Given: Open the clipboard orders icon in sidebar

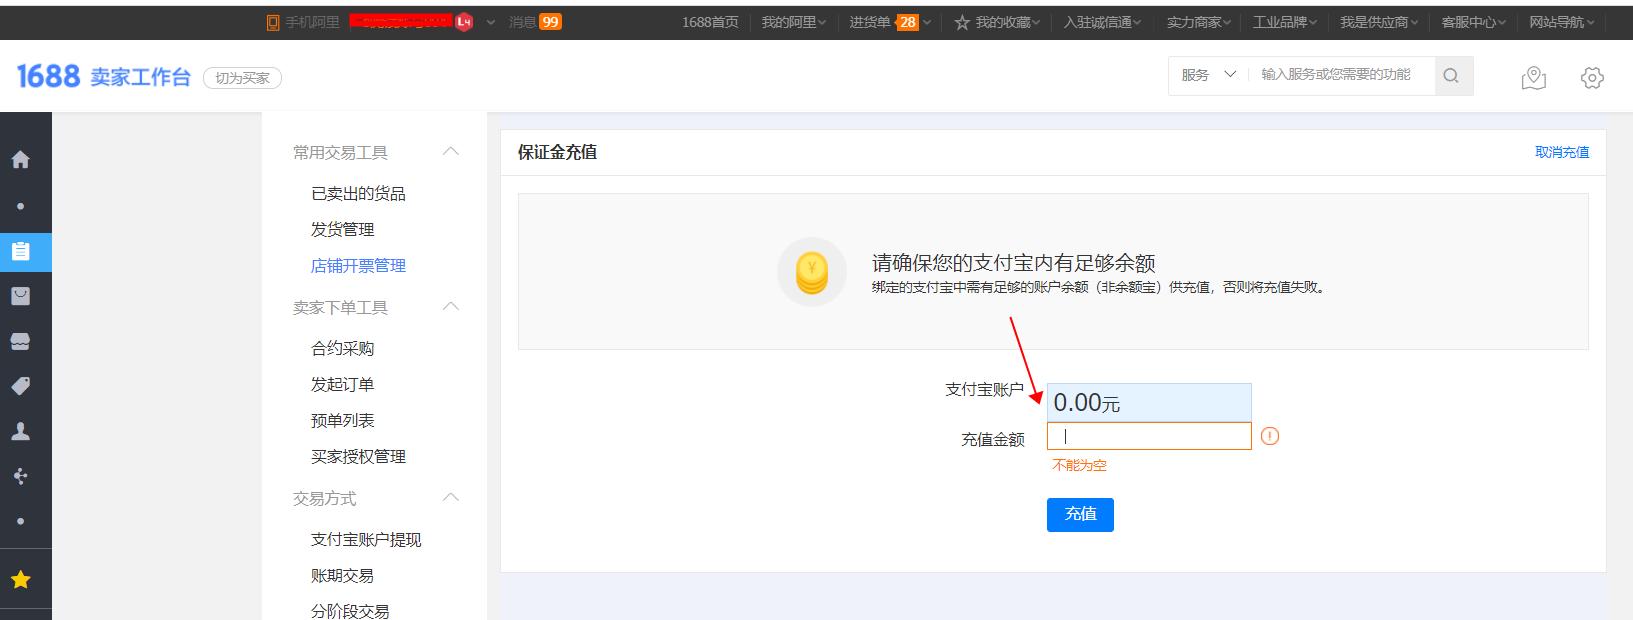Looking at the screenshot, I should click(x=20, y=251).
